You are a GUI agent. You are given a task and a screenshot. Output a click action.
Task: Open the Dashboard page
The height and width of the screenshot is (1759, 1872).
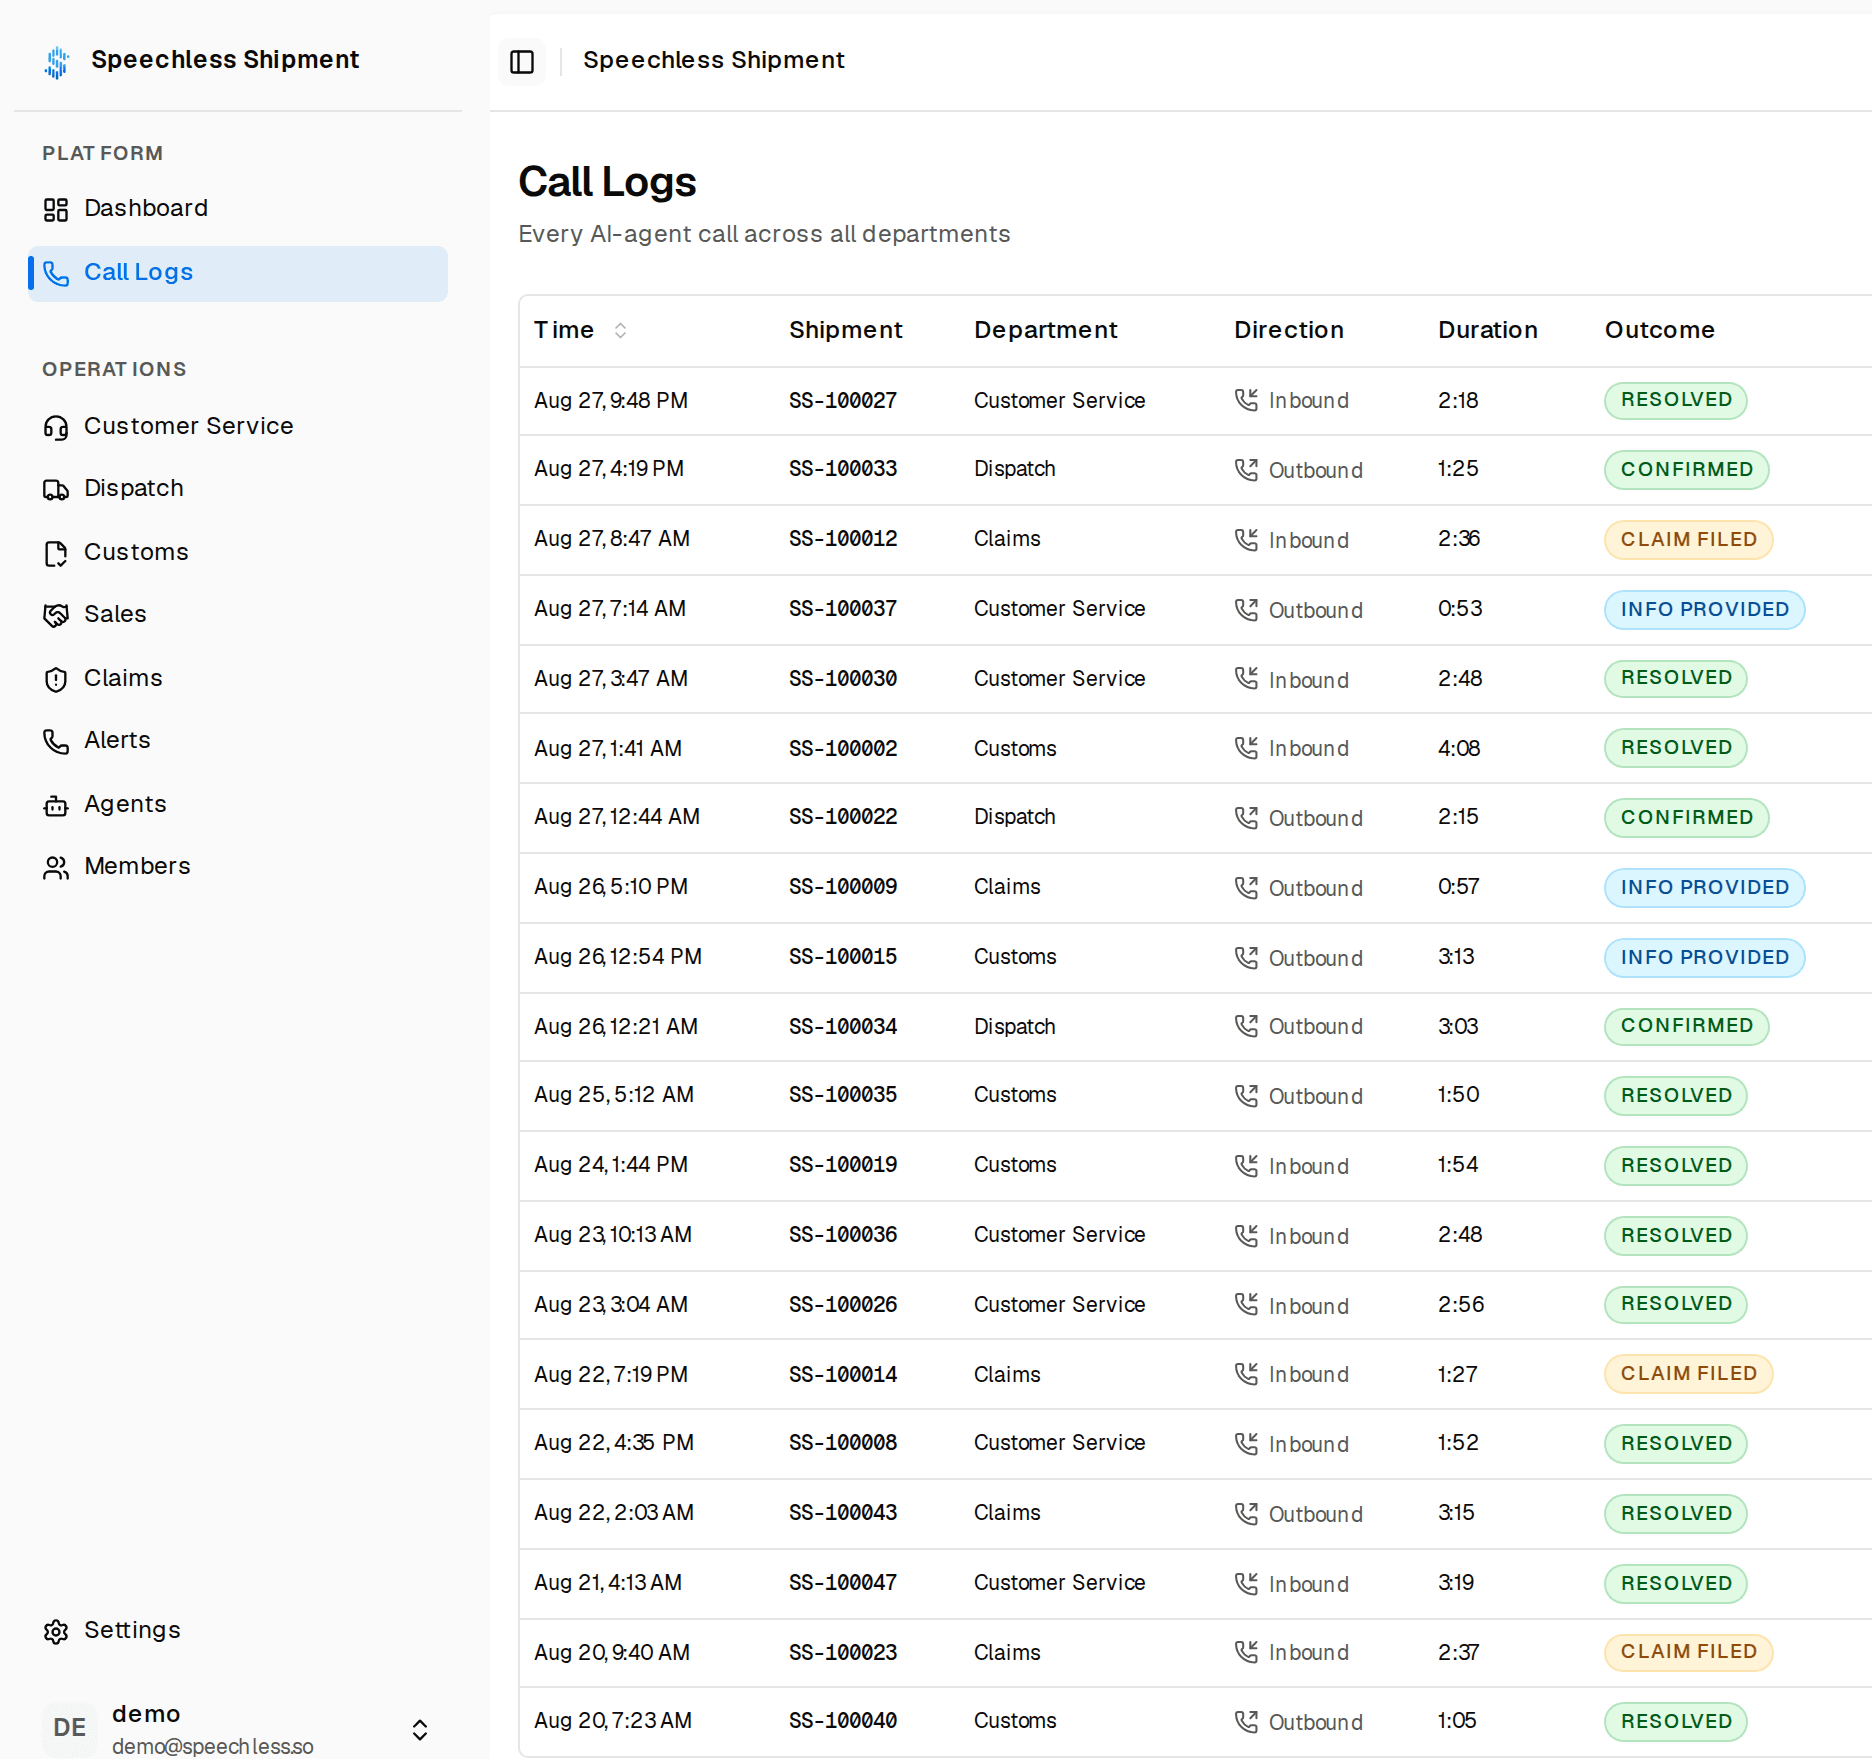click(x=238, y=209)
